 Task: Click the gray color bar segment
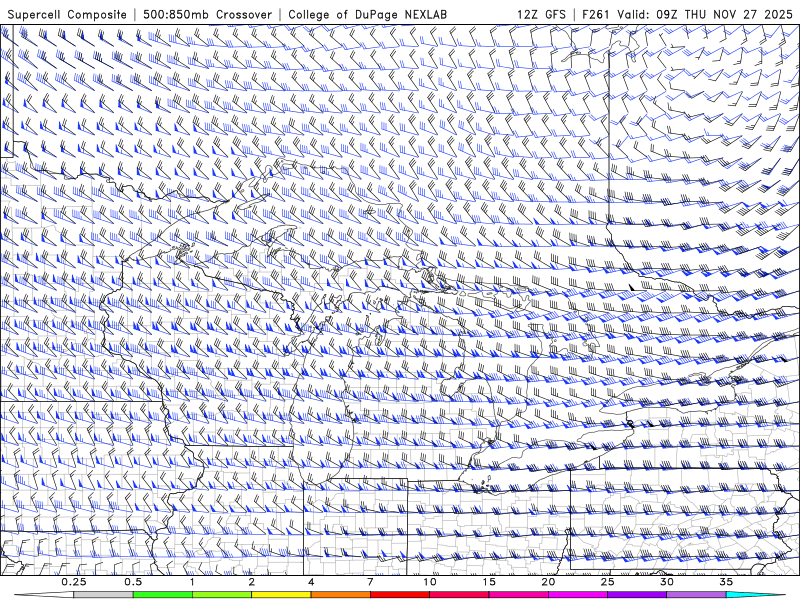pyautogui.click(x=104, y=595)
